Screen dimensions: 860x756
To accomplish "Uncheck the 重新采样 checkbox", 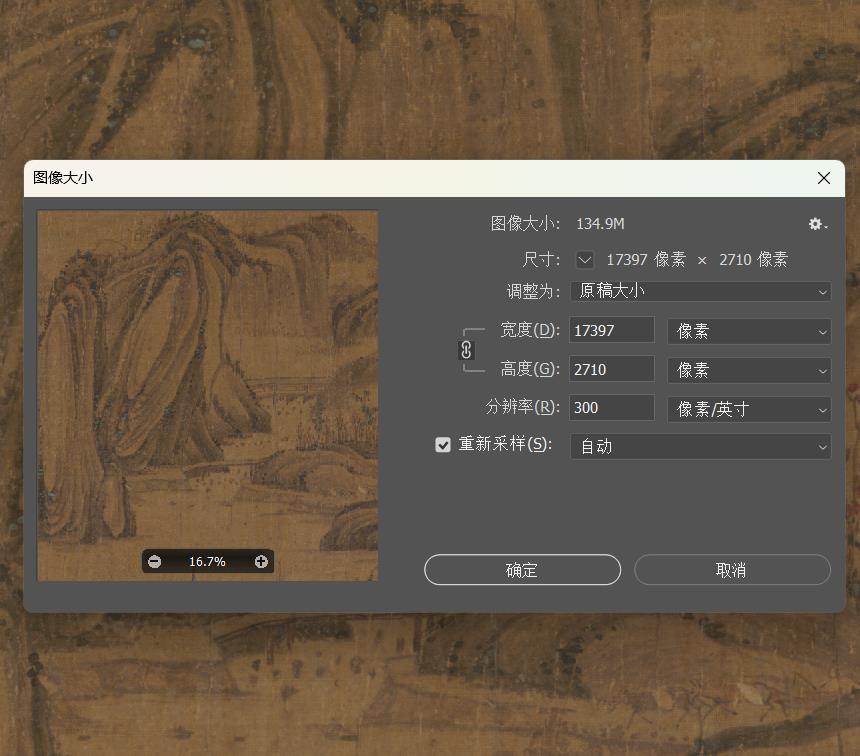I will [x=443, y=444].
